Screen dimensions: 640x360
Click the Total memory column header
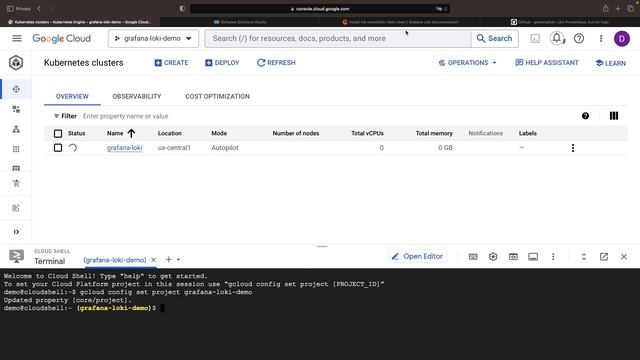click(434, 133)
